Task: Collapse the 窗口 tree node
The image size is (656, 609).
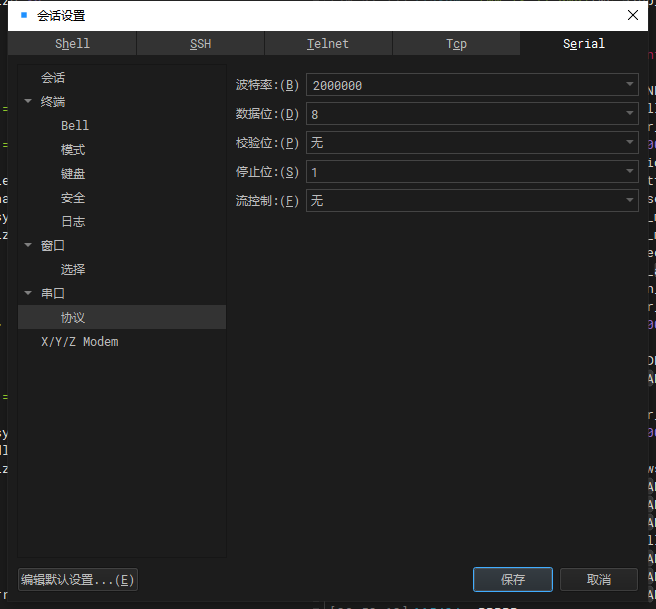Action: 28,245
